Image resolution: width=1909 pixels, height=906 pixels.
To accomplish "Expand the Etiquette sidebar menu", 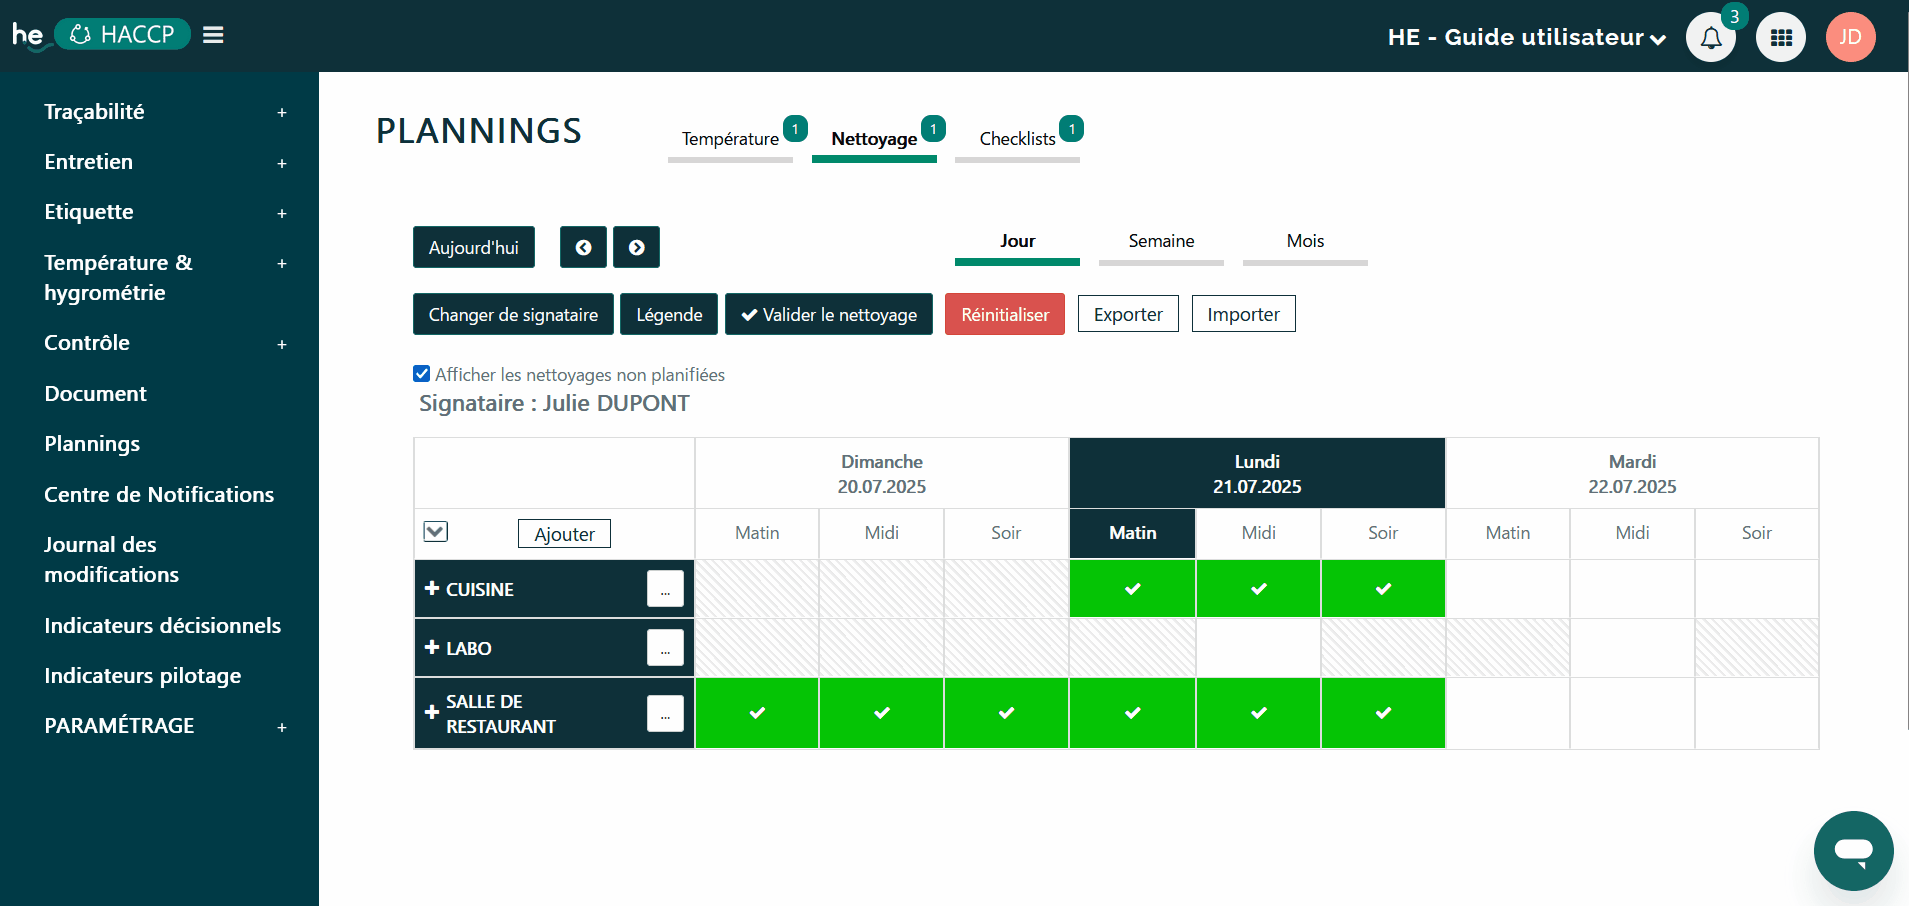I will coord(282,213).
